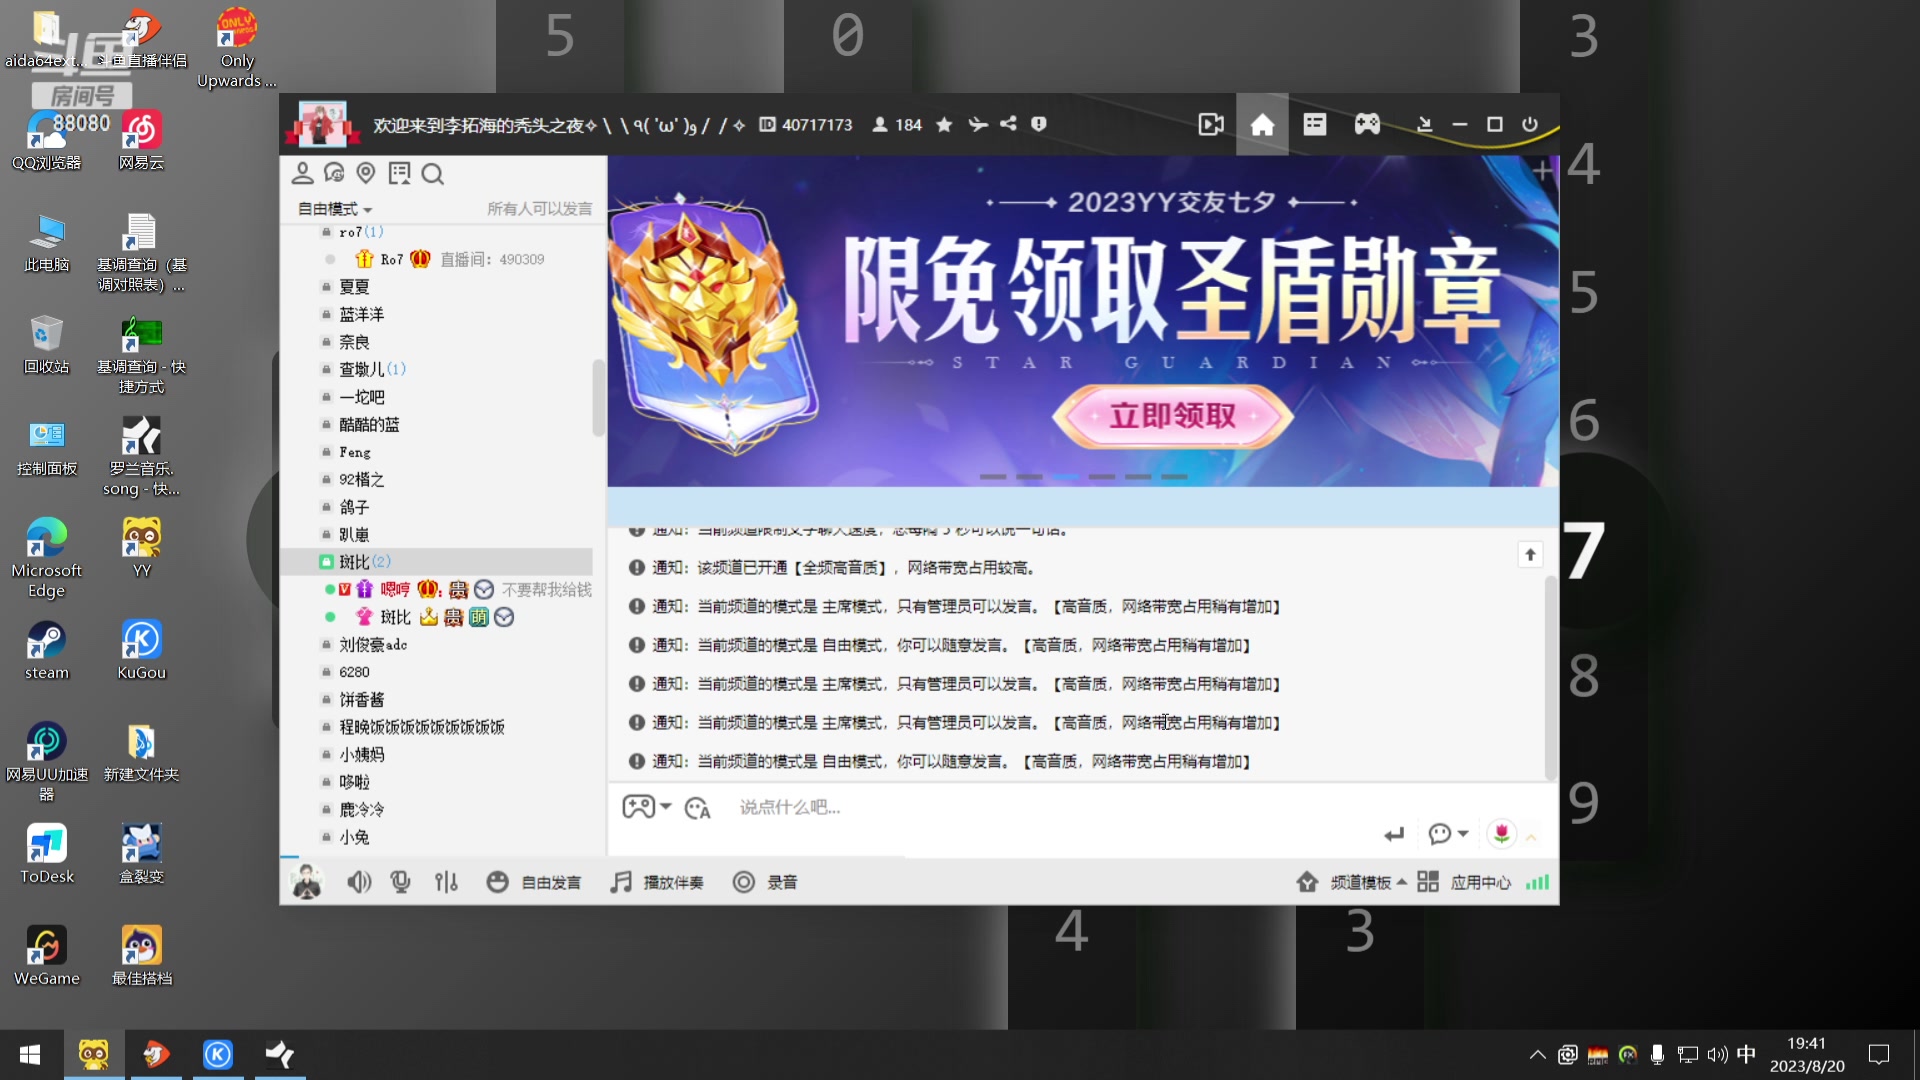This screenshot has height=1080, width=1920.
Task: Select a carousel page dot under banner
Action: point(1066,477)
